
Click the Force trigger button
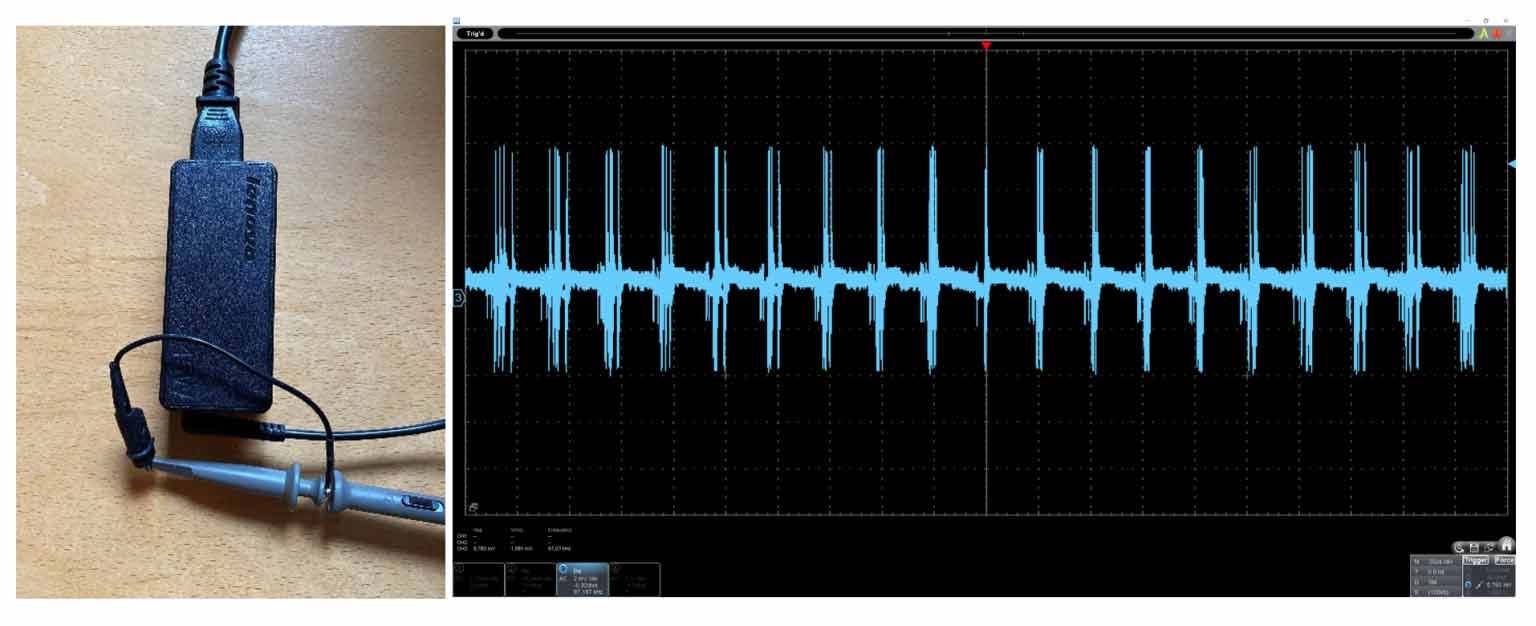[x=1504, y=561]
